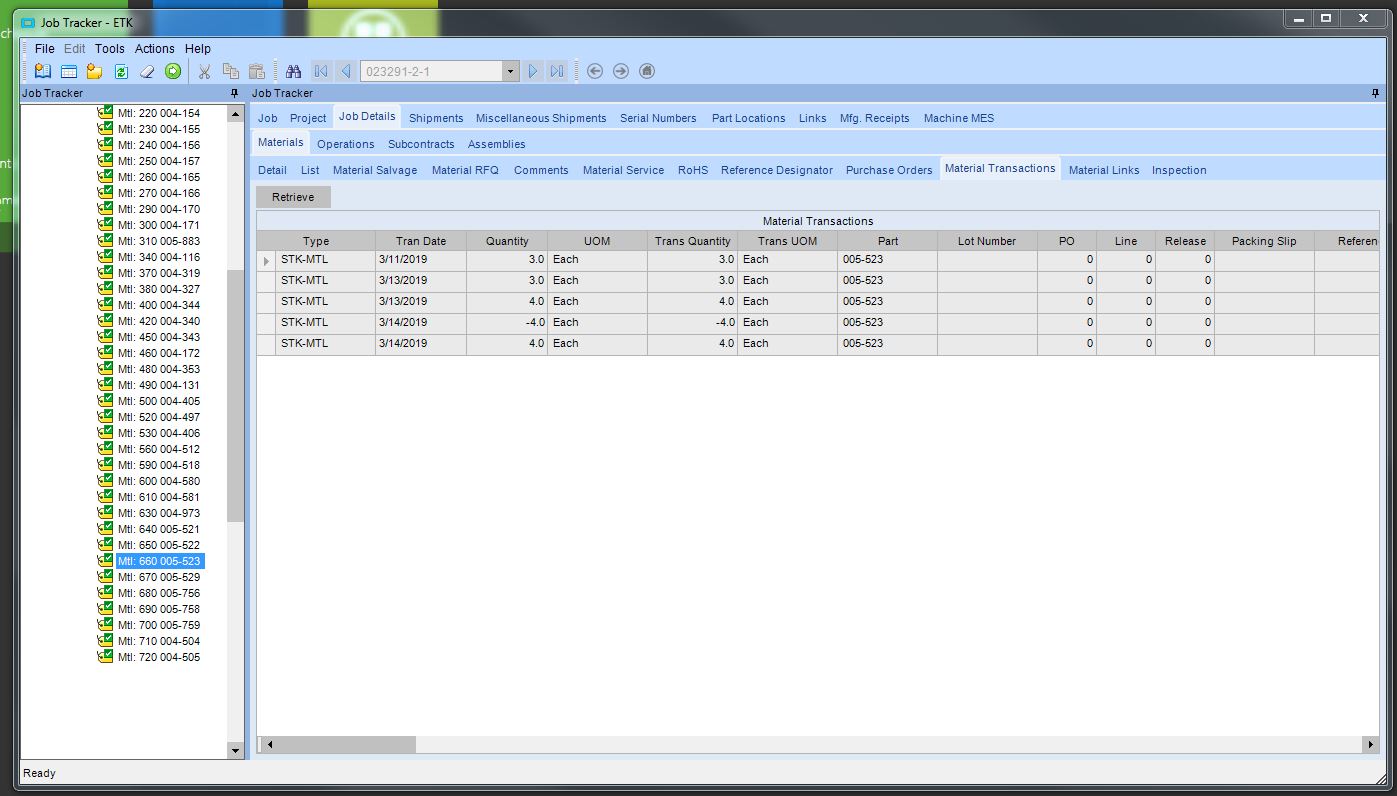Screen dimensions: 1397x796
Task: Click the Type column header
Action: point(316,241)
